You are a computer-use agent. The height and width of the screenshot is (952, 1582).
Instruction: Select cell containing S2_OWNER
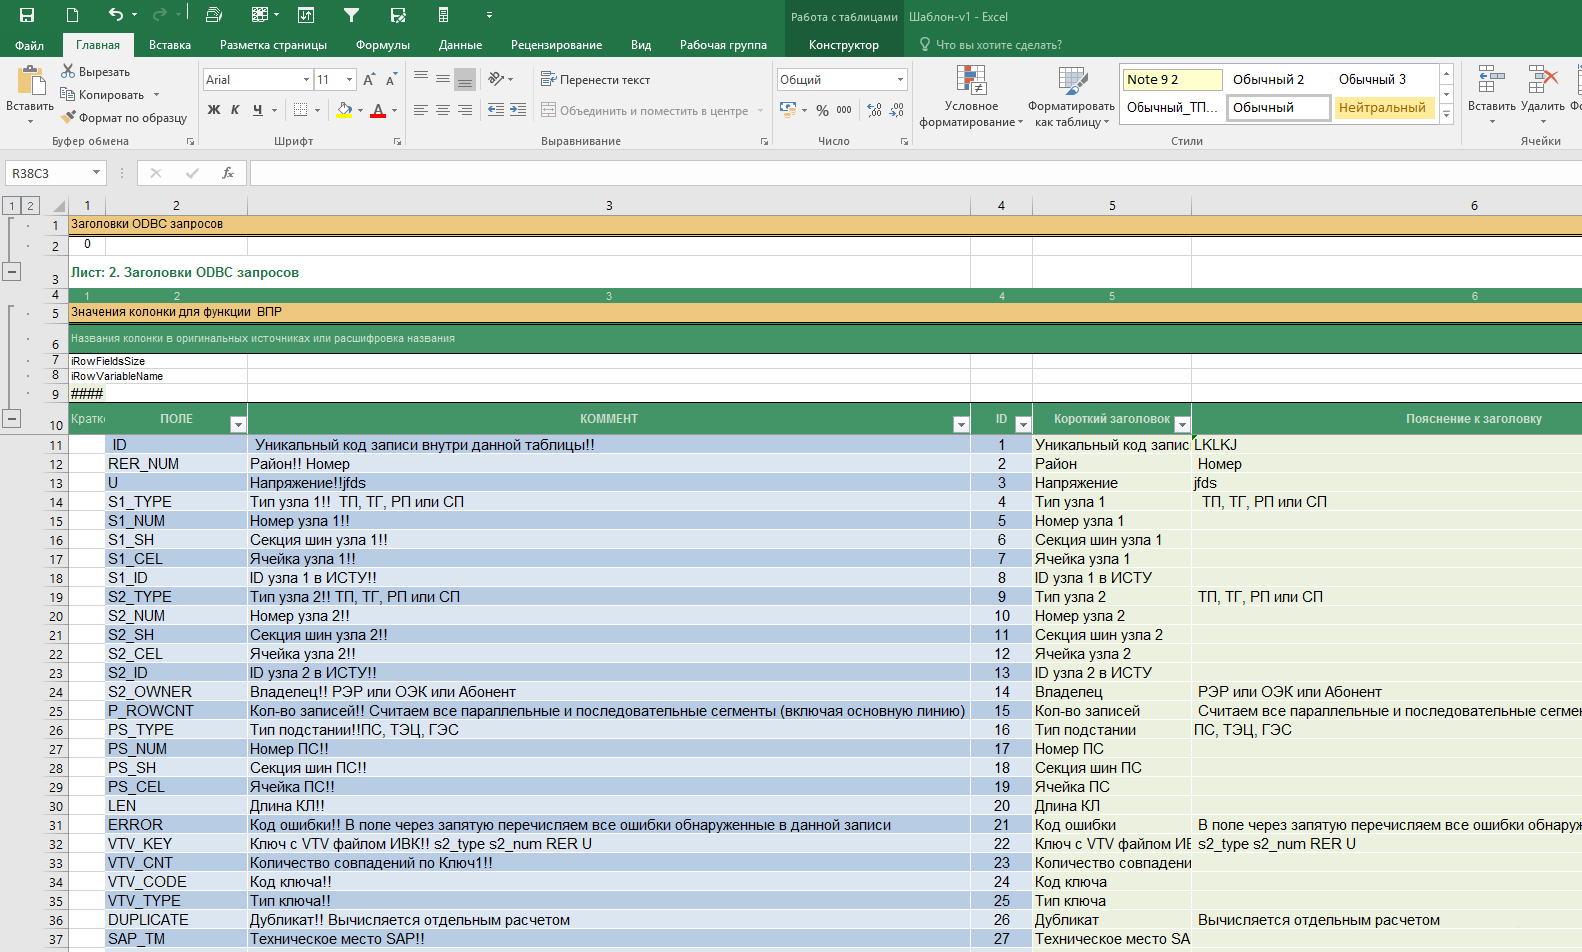(176, 692)
